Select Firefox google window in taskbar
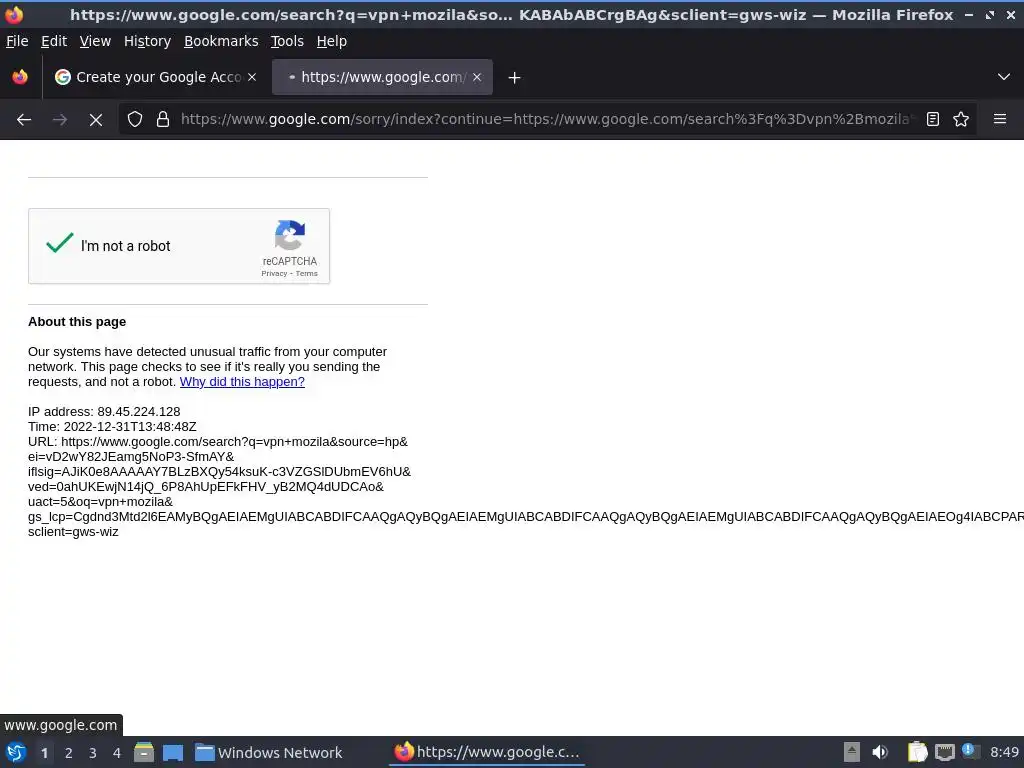 (487, 752)
